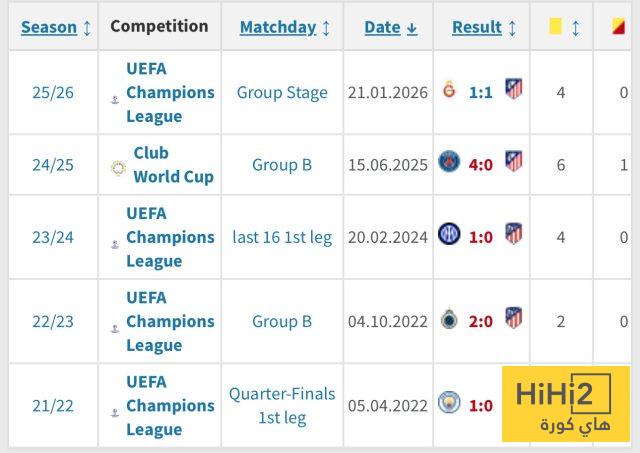The width and height of the screenshot is (640, 453).
Task: Open the 1:1 match result
Action: click(481, 92)
